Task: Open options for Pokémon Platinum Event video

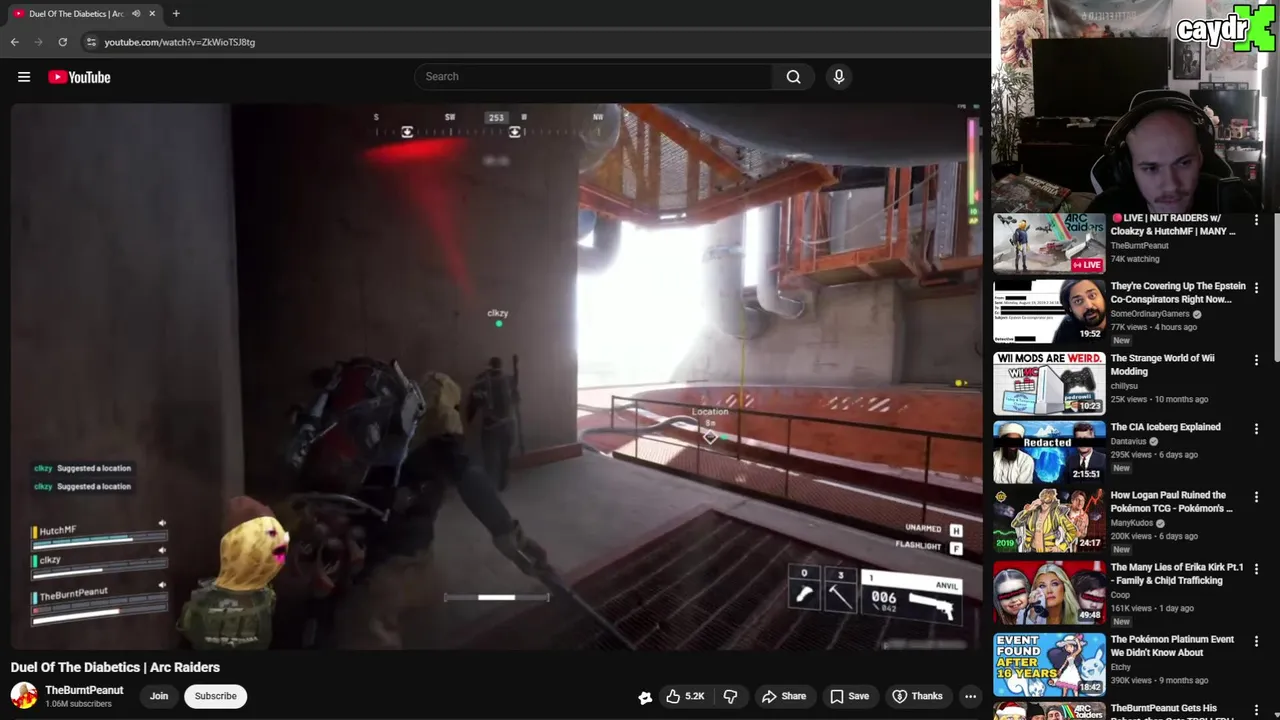Action: [1257, 641]
